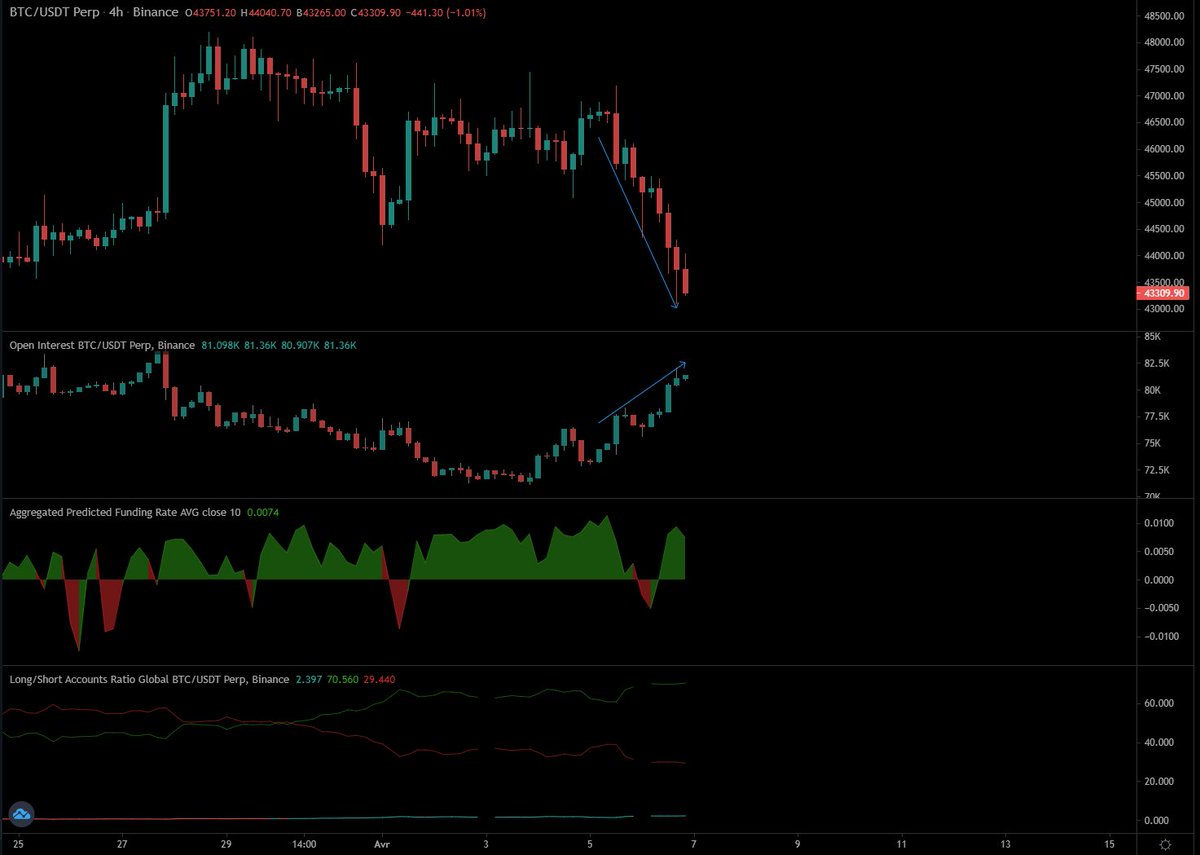Click the Avr month label on time axis
The image size is (1200, 855).
coord(383,844)
